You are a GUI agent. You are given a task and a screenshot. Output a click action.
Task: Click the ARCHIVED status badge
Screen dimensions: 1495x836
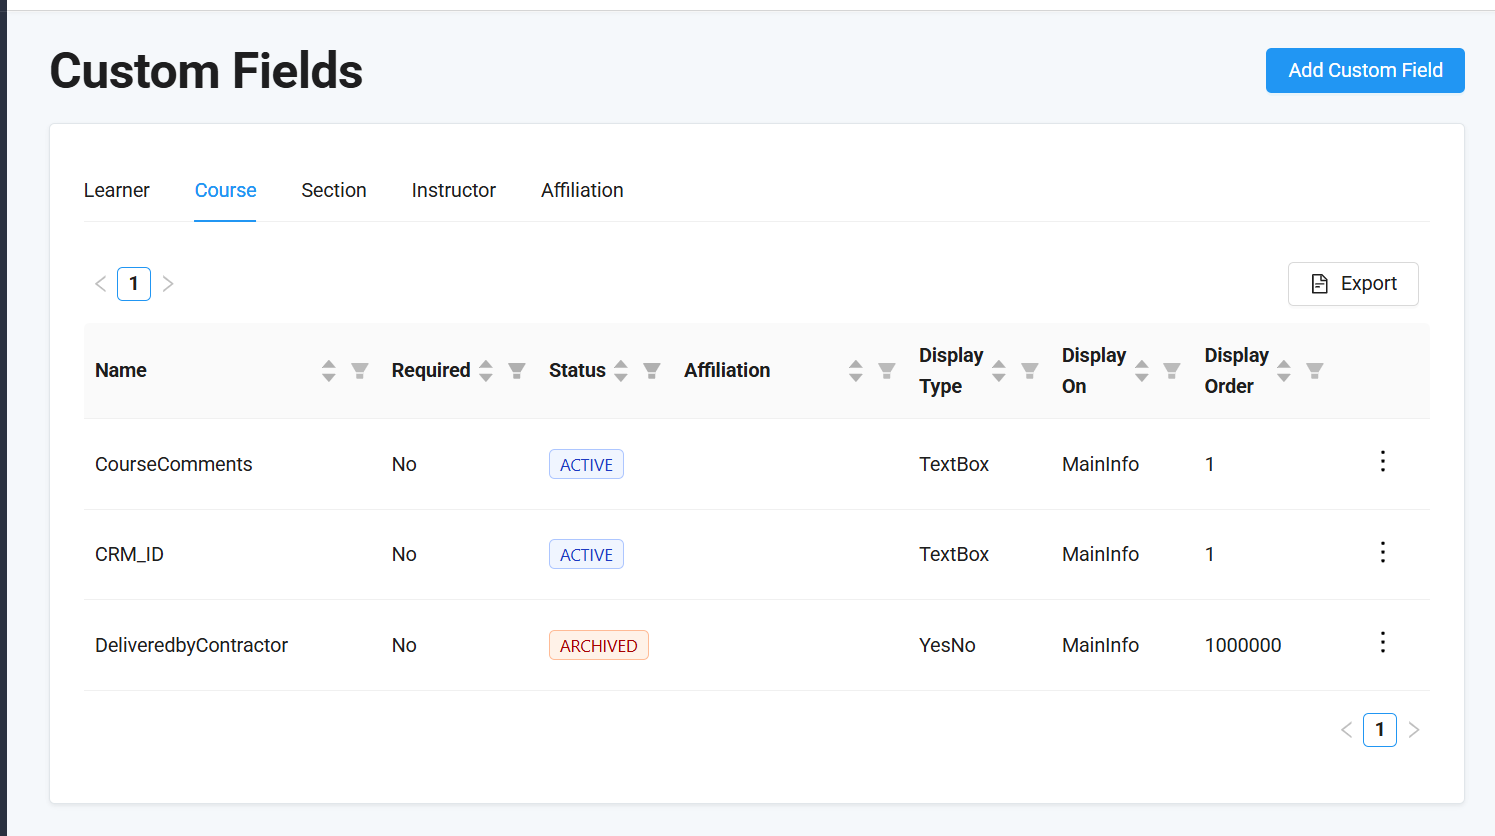point(598,646)
